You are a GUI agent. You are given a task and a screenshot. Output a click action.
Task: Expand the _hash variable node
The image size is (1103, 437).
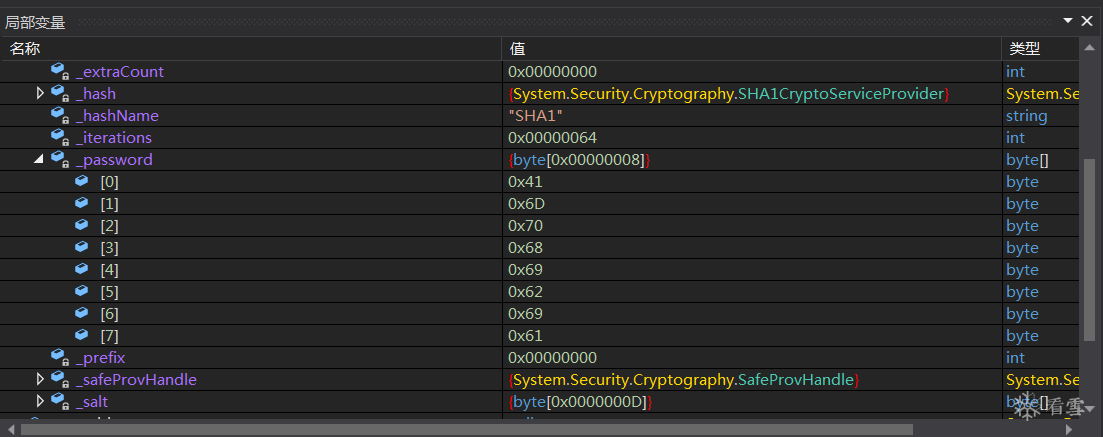[40, 94]
